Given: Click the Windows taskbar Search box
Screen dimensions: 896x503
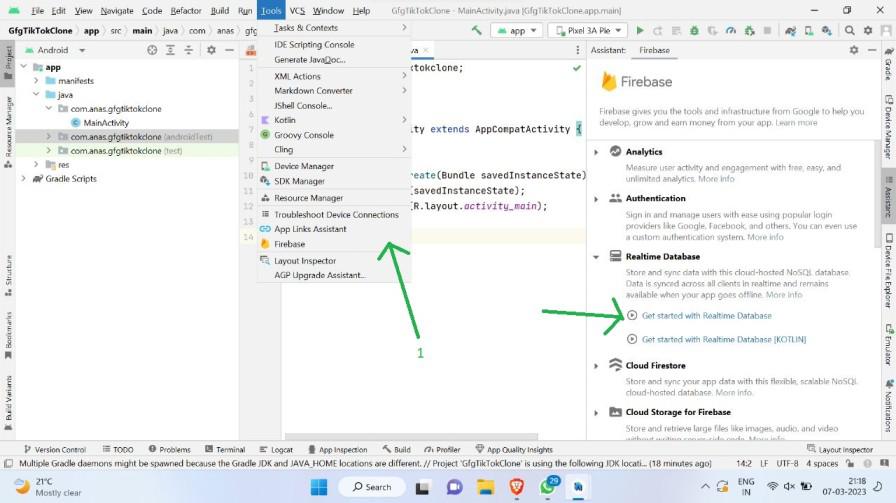Looking at the screenshot, I should [x=372, y=487].
